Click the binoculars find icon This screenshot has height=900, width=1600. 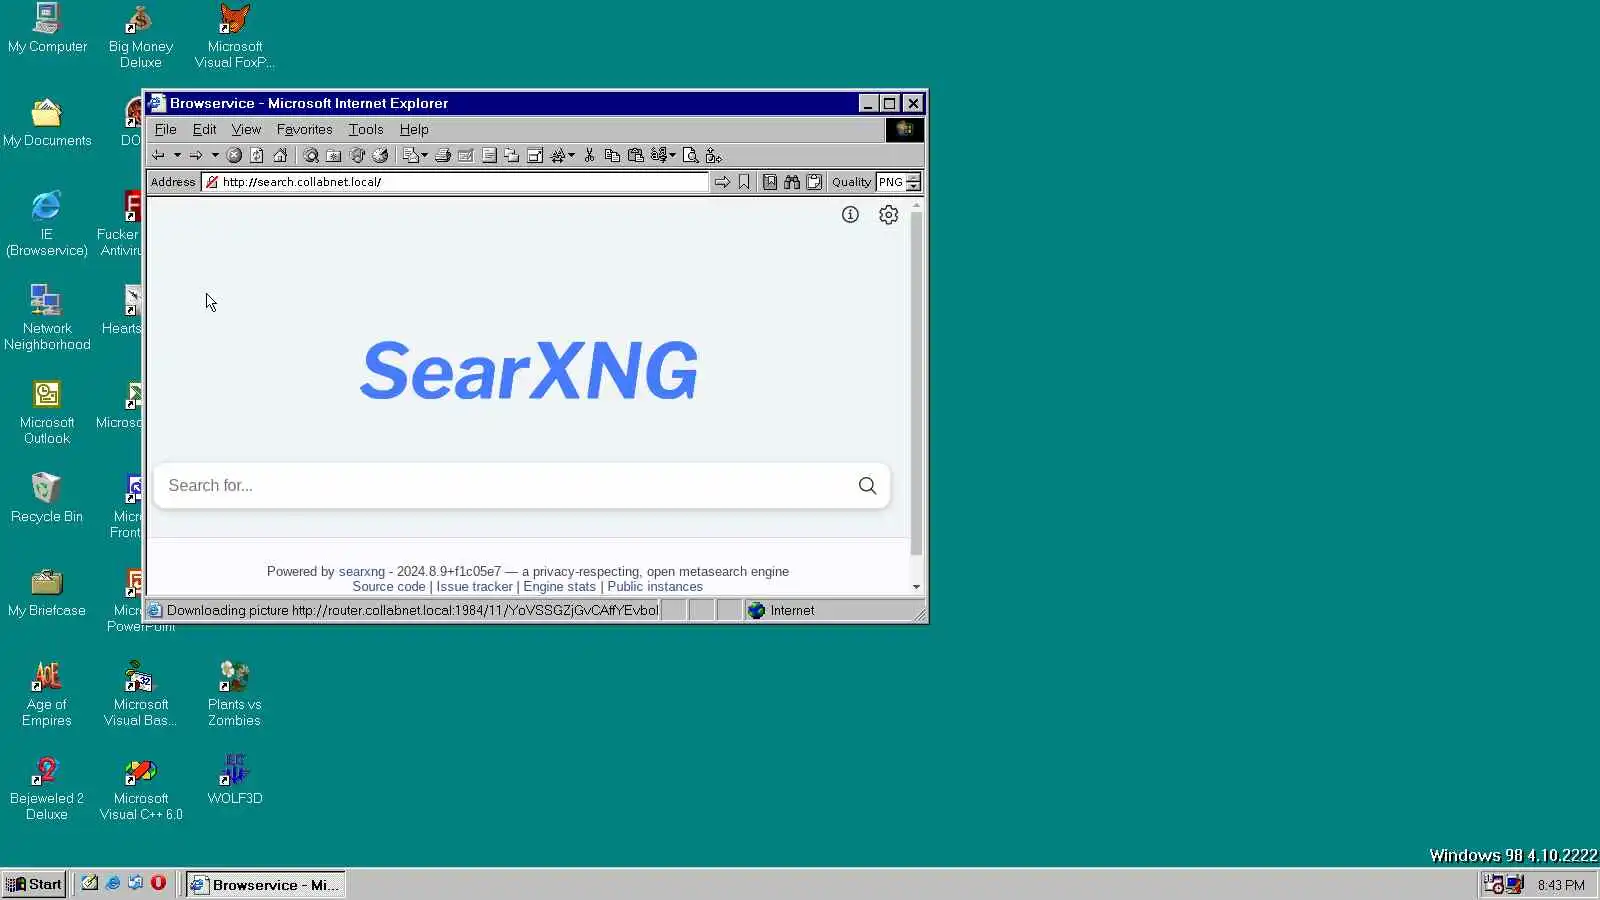click(x=792, y=182)
